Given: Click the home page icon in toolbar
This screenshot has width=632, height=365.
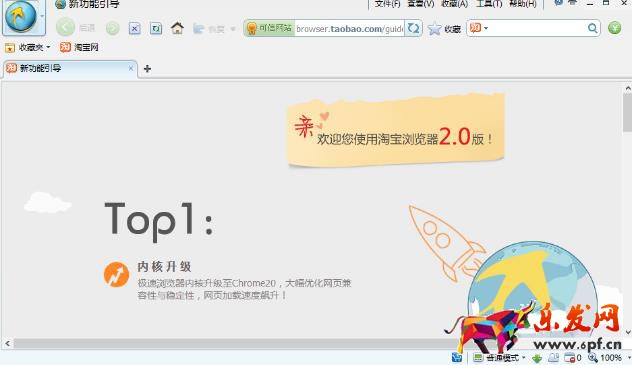Looking at the screenshot, I should pos(177,28).
